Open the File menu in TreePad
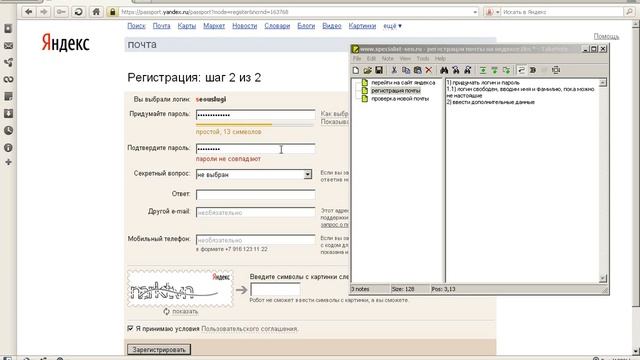 [x=357, y=59]
